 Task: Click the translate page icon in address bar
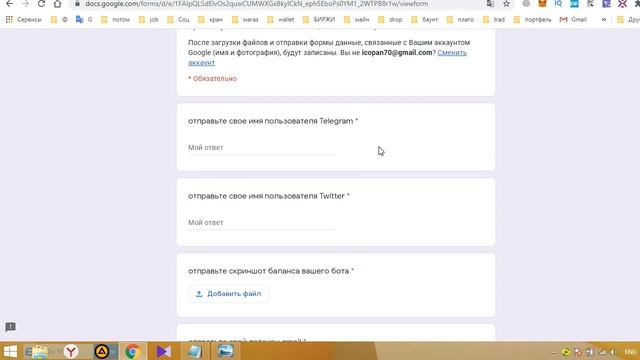click(x=490, y=4)
